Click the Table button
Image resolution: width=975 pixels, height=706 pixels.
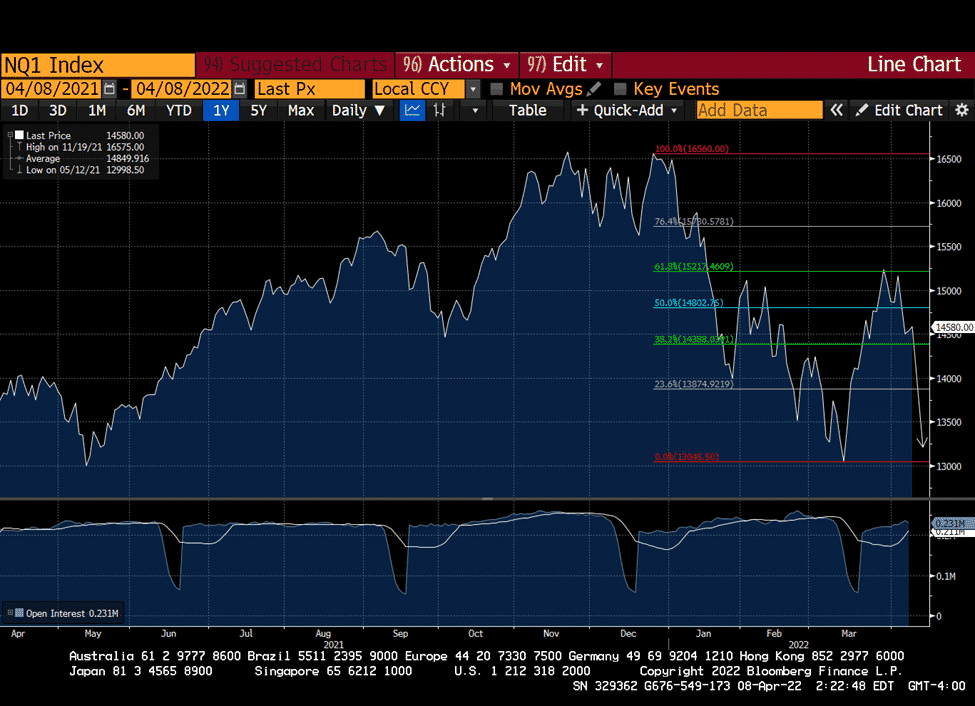pos(527,110)
